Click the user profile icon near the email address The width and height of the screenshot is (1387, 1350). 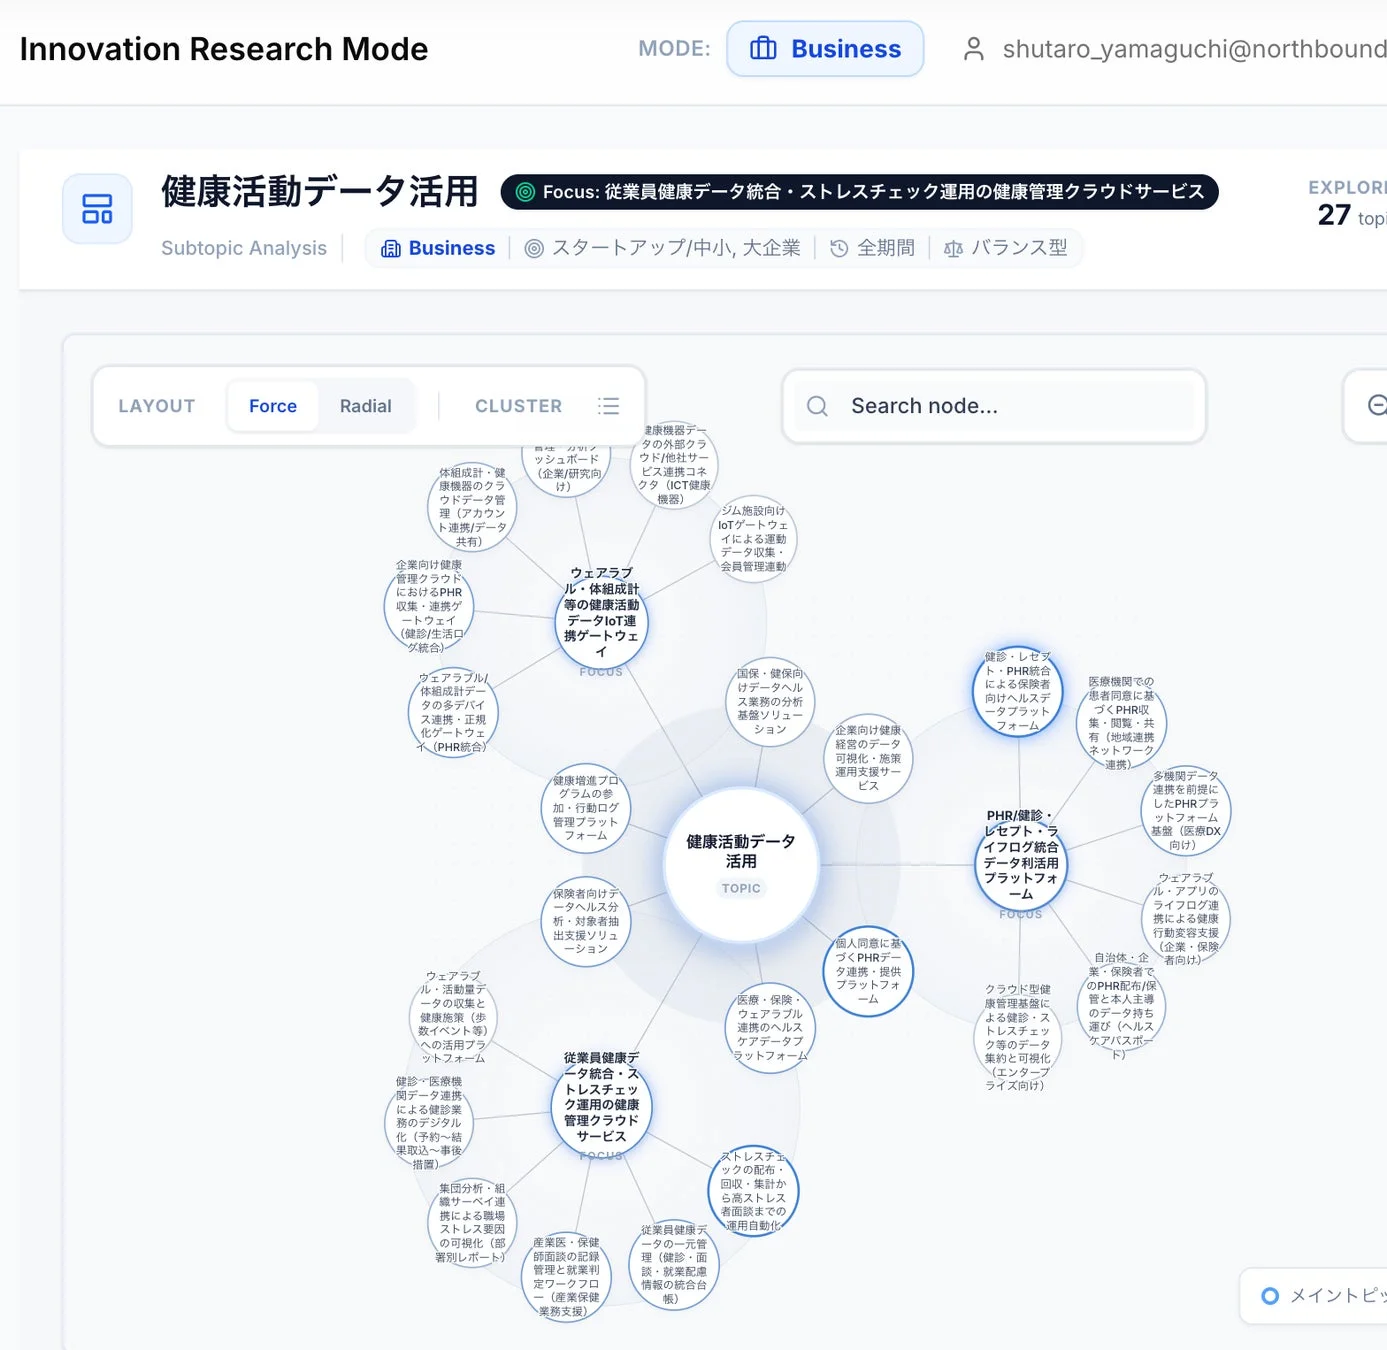pyautogui.click(x=971, y=47)
